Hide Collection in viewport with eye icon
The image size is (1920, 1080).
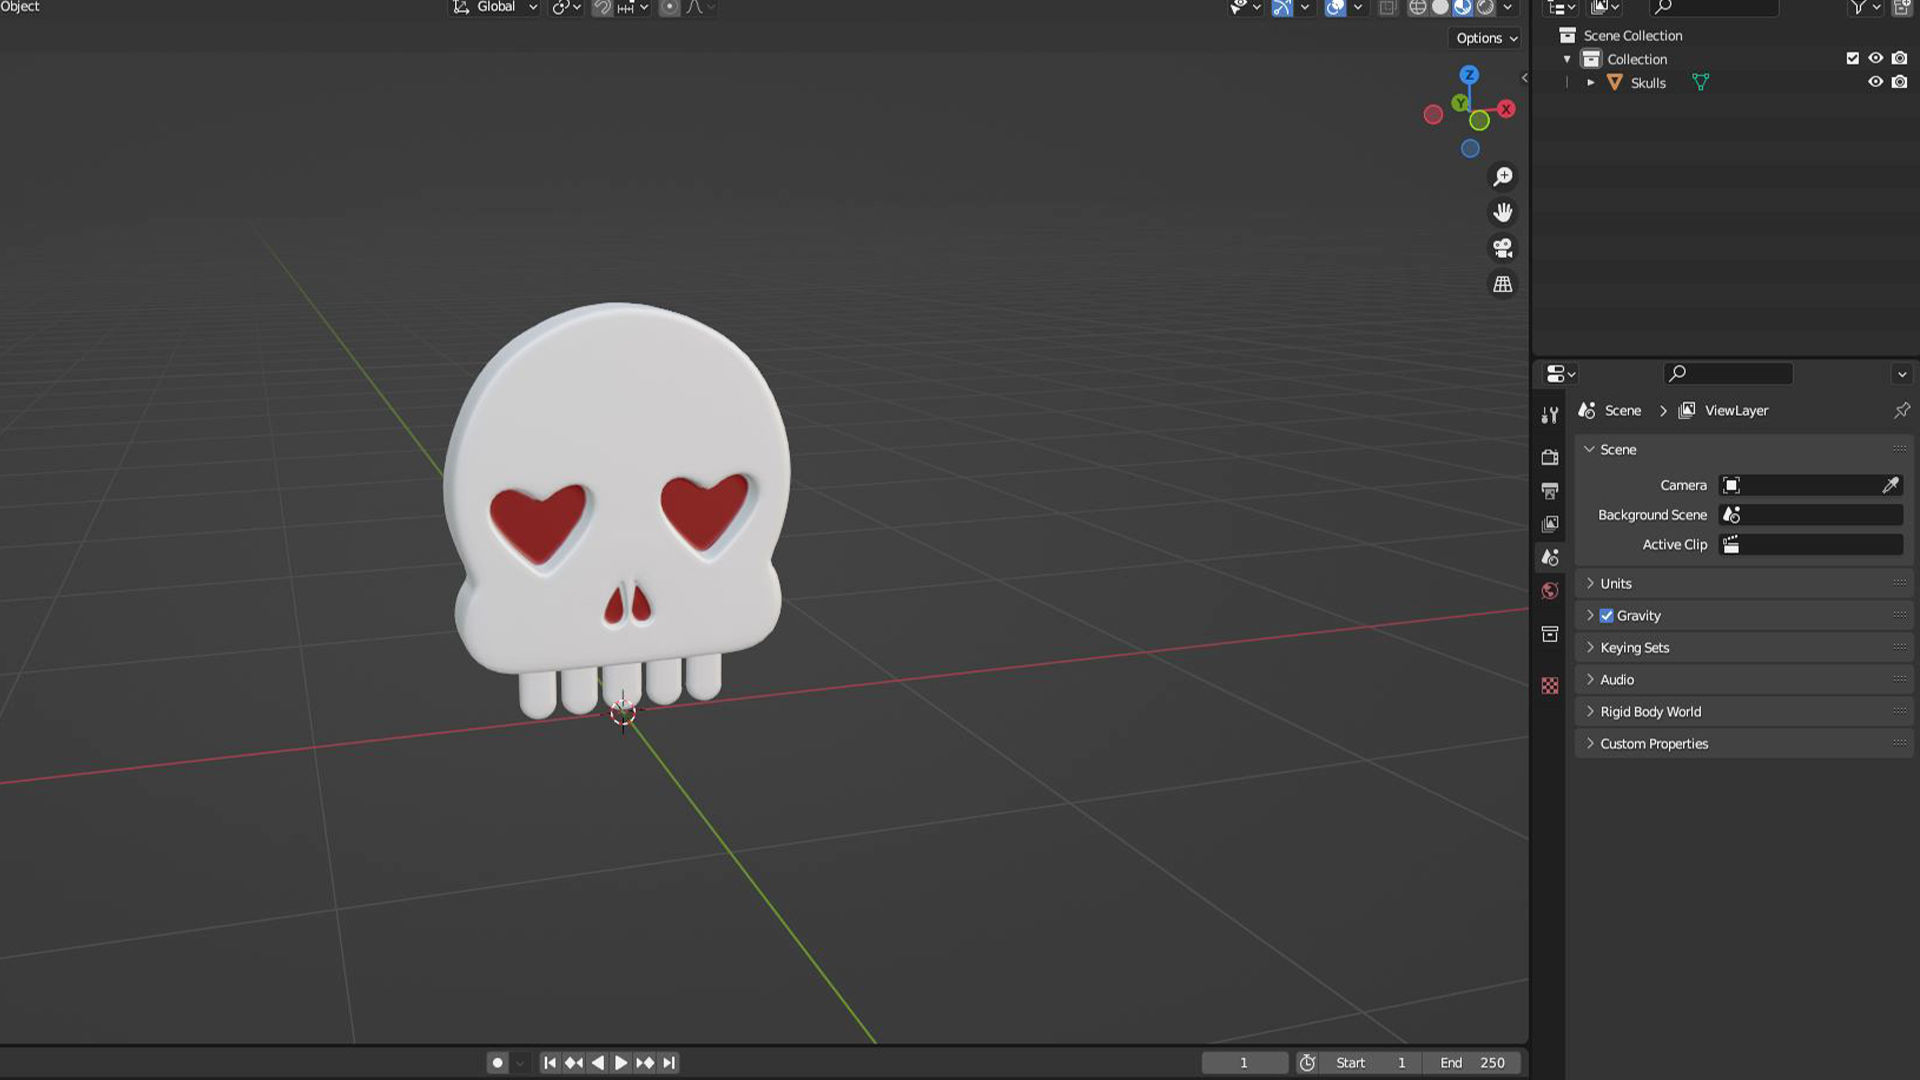pos(1876,59)
